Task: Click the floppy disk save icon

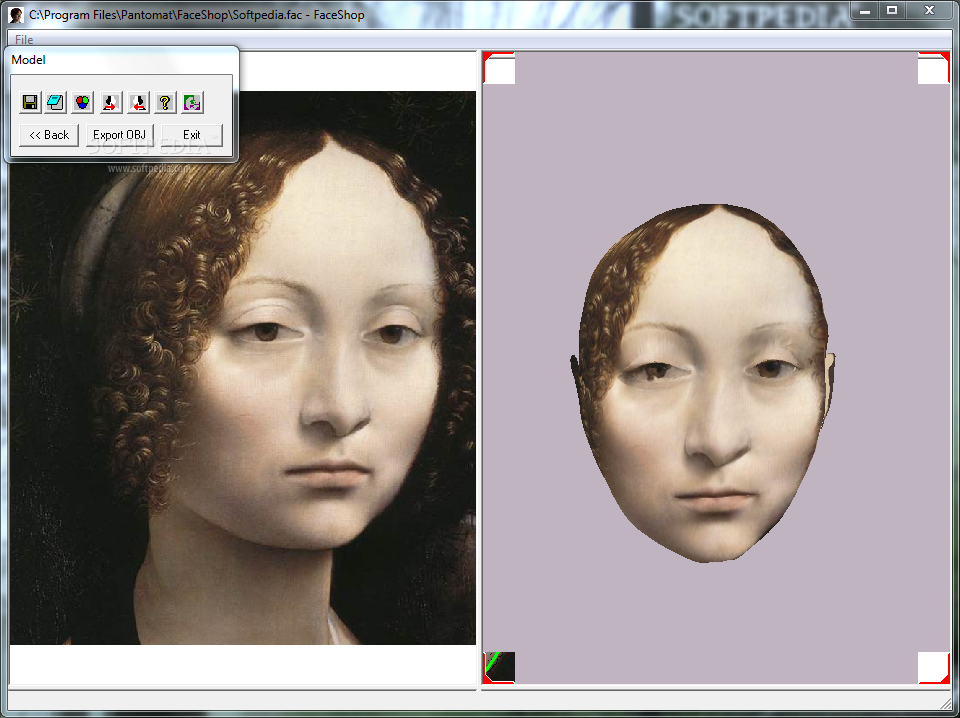Action: (x=30, y=102)
